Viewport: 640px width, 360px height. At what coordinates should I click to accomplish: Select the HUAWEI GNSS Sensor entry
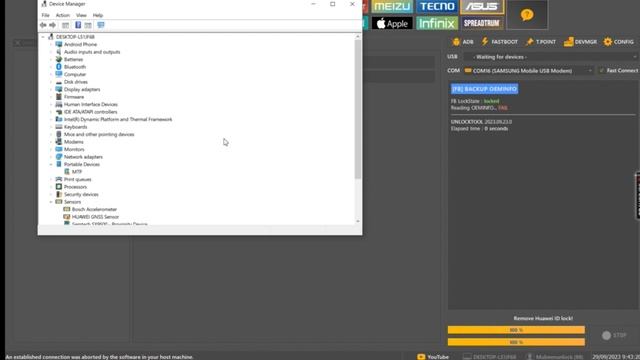pos(95,217)
